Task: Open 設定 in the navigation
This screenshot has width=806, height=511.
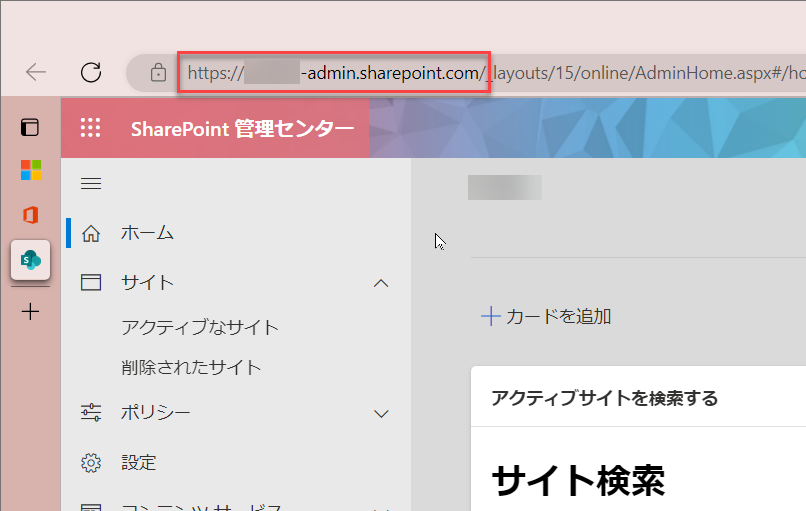Action: 139,463
